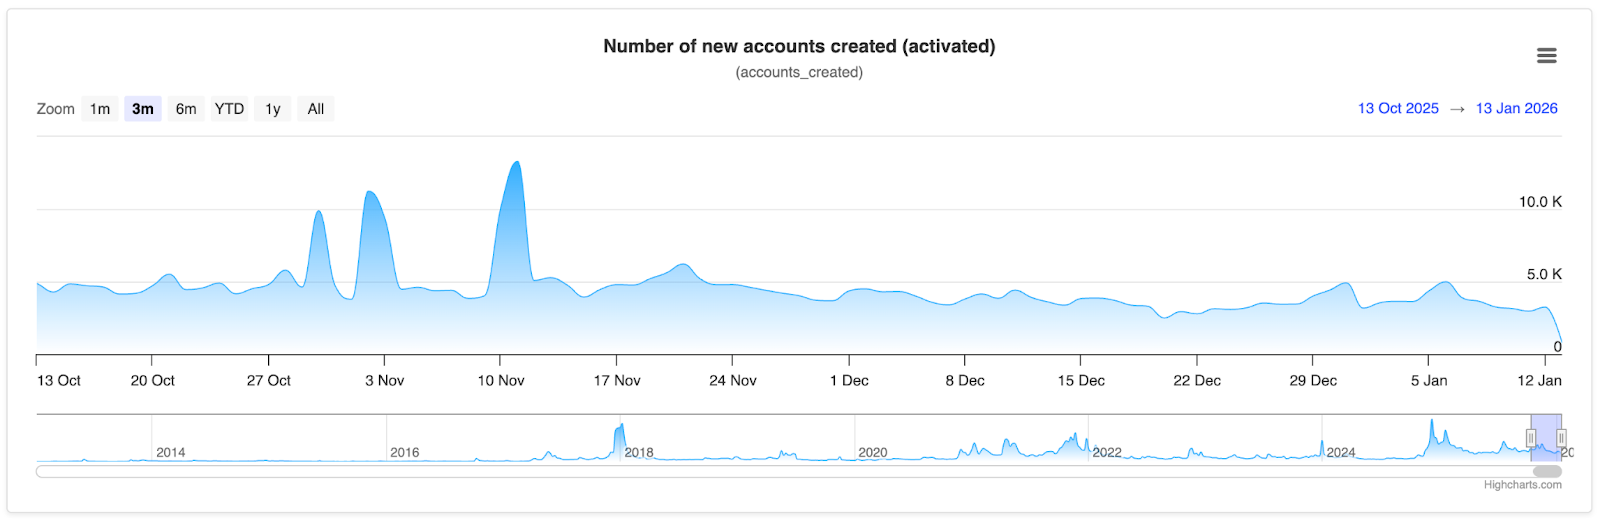The width and height of the screenshot is (1600, 519).
Task: Click the chart title text
Action: click(799, 46)
